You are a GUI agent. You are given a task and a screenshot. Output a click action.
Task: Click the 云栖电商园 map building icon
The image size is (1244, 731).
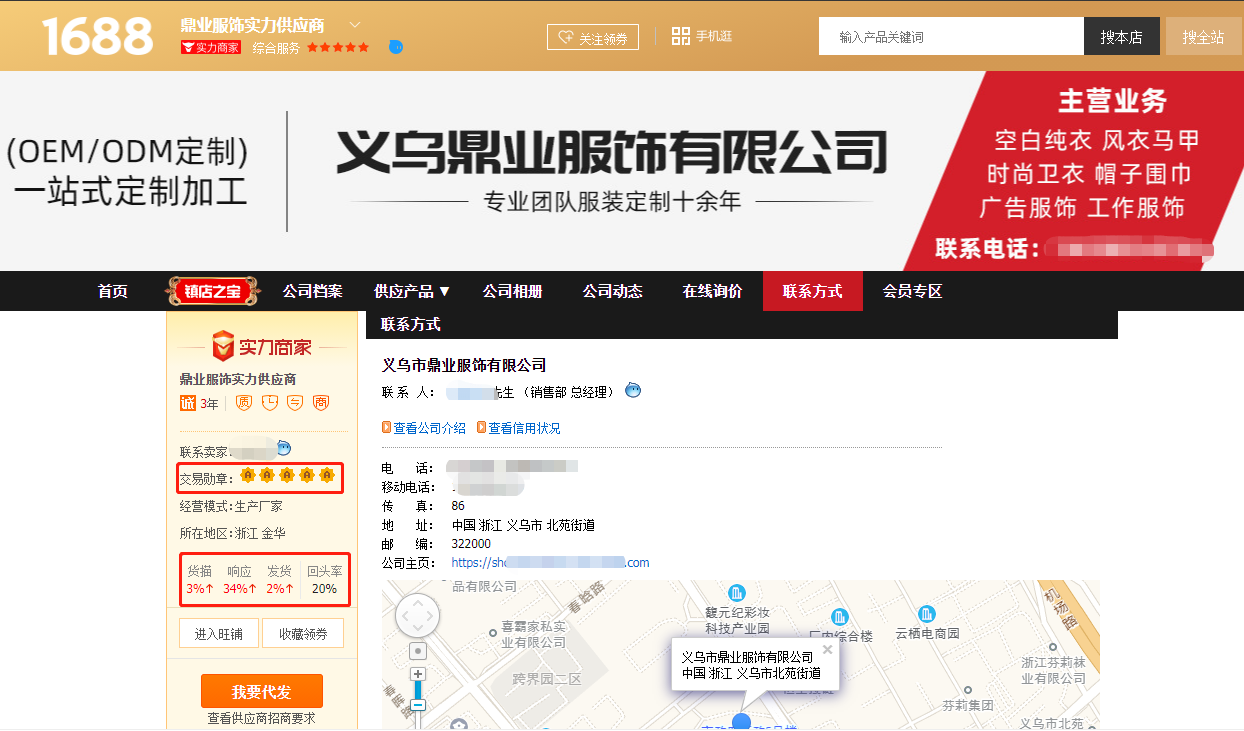(x=927, y=613)
